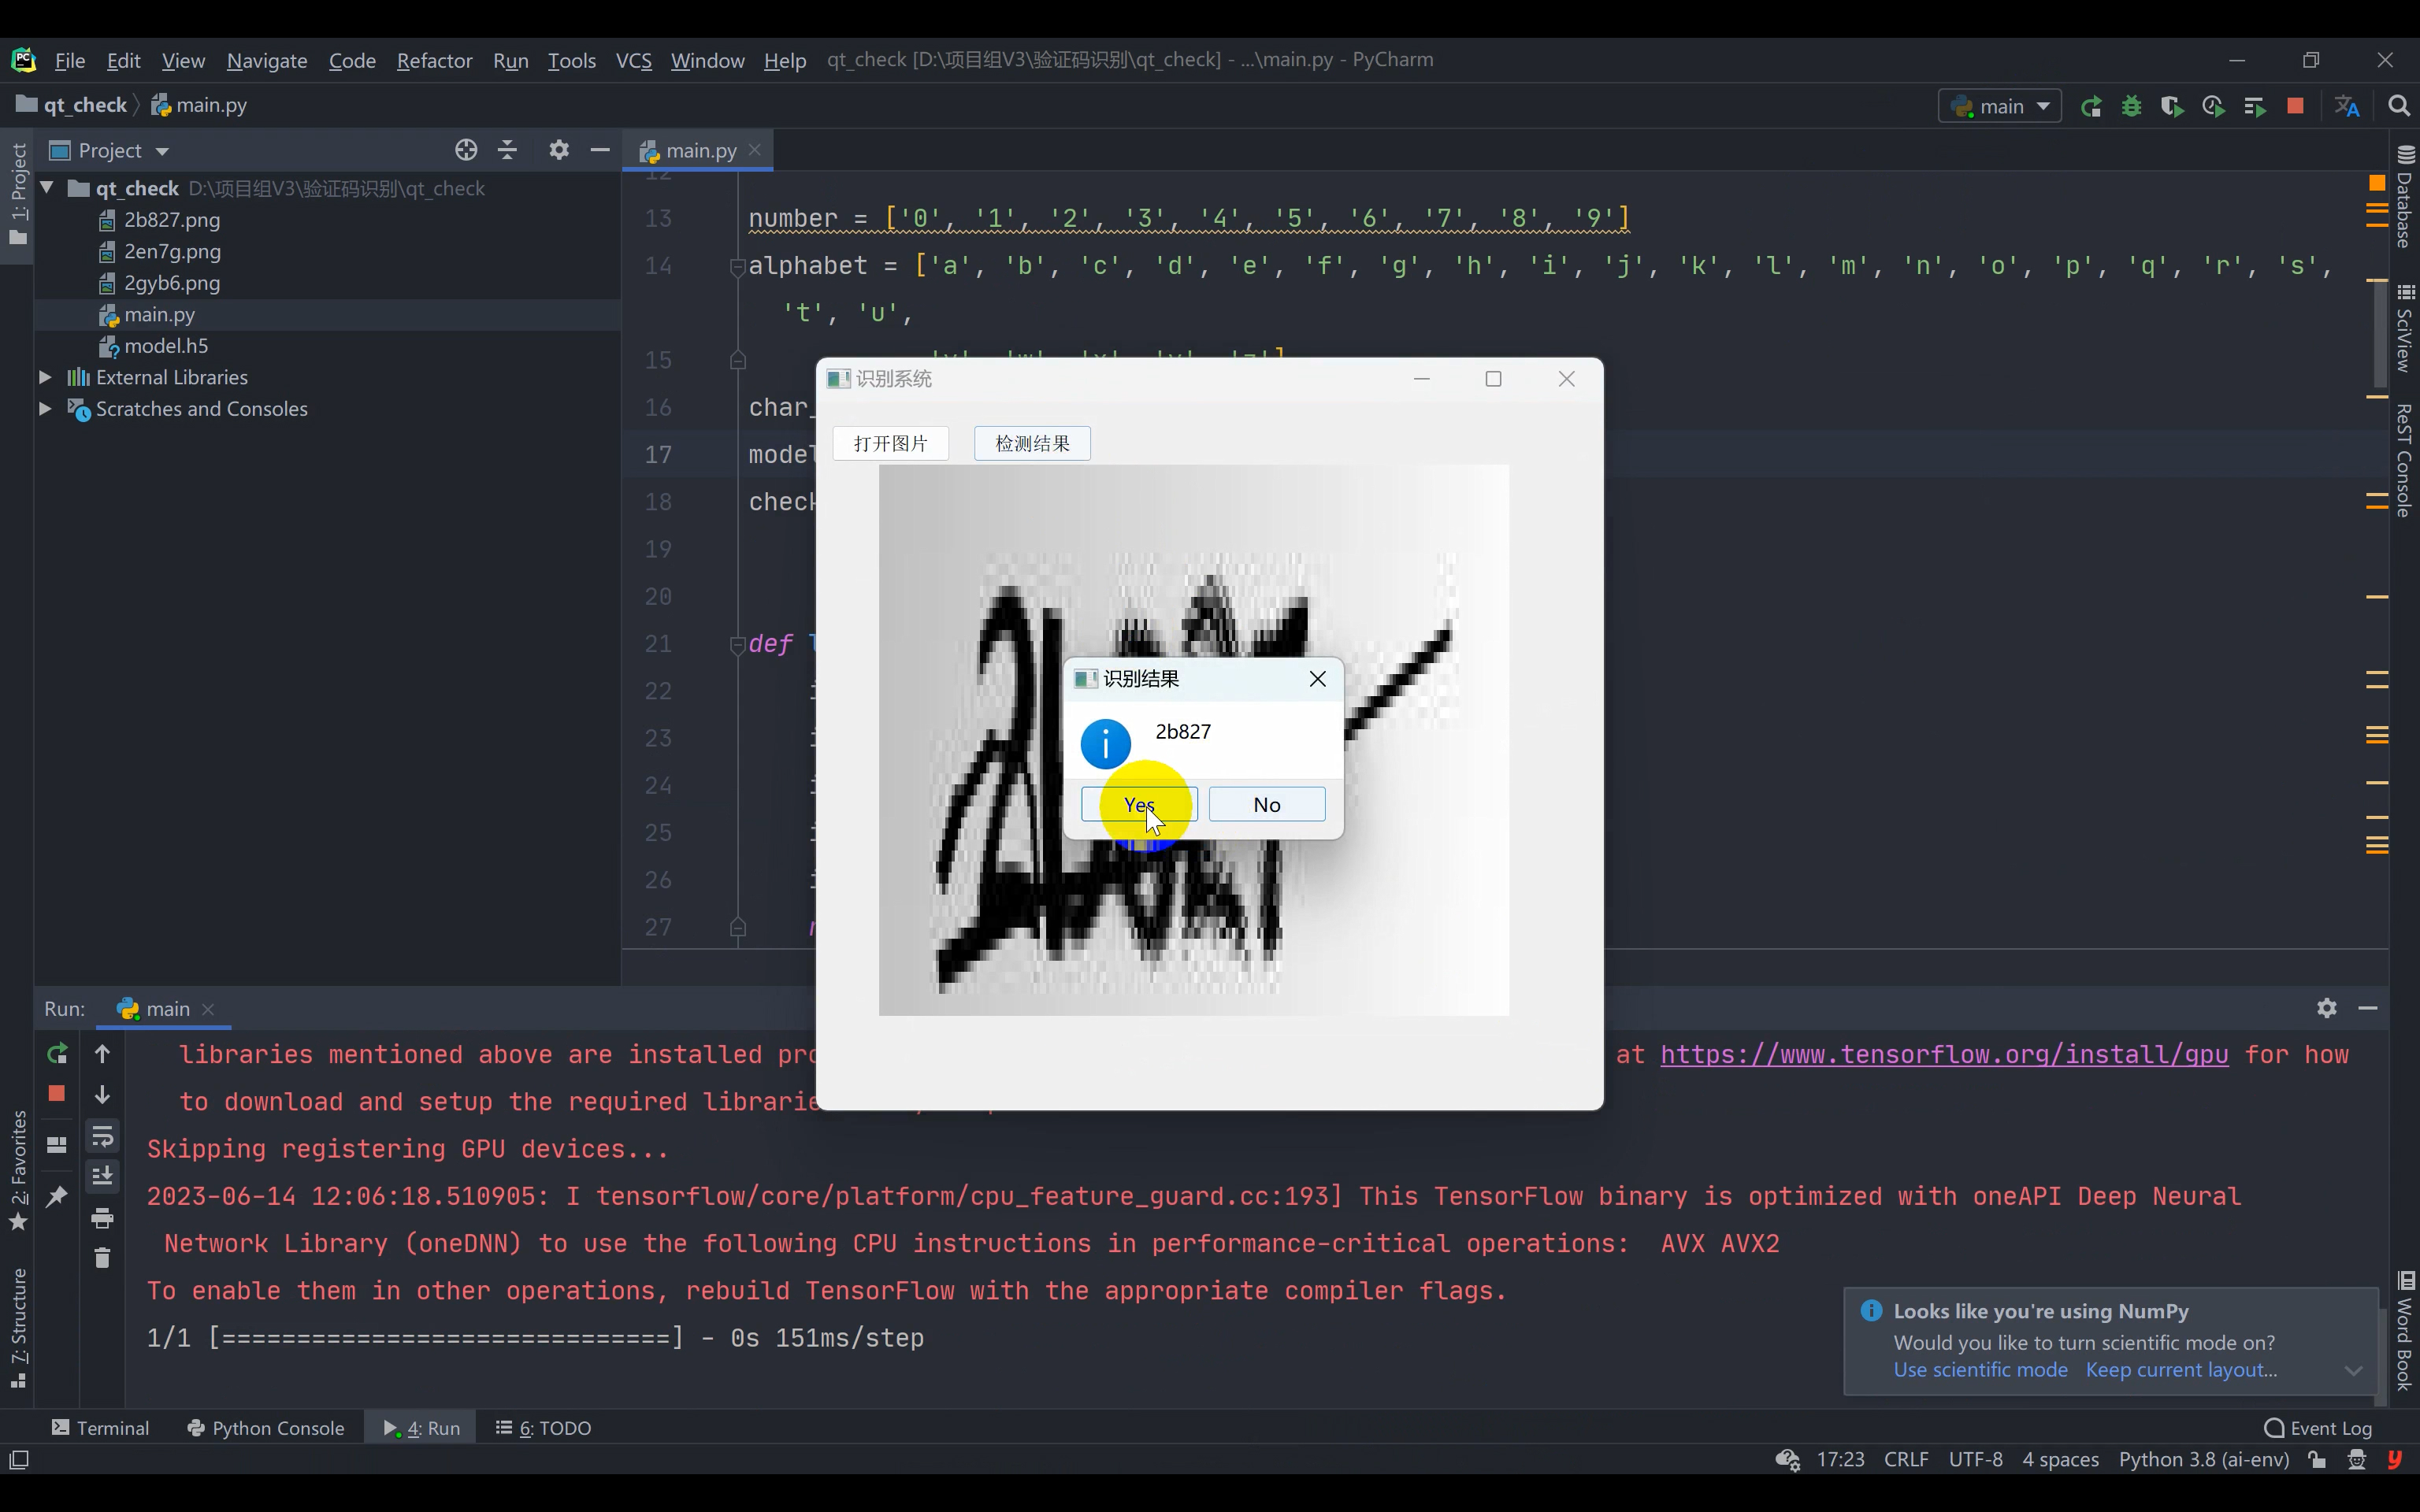
Task: Click the CRLF line separator status
Action: point(1906,1460)
